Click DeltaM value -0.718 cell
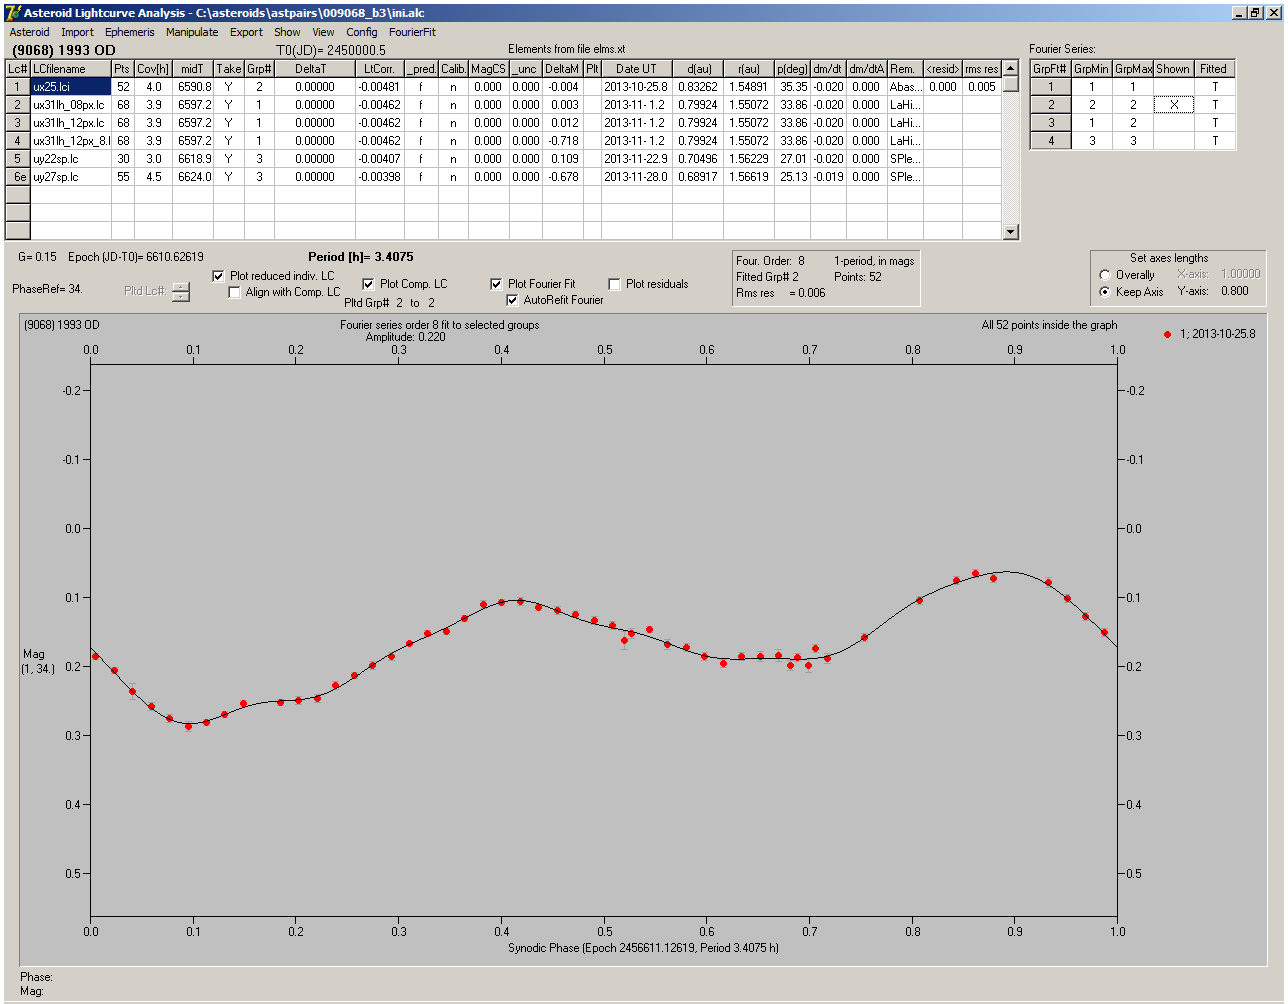The height and width of the screenshot is (1004, 1288). tap(561, 141)
